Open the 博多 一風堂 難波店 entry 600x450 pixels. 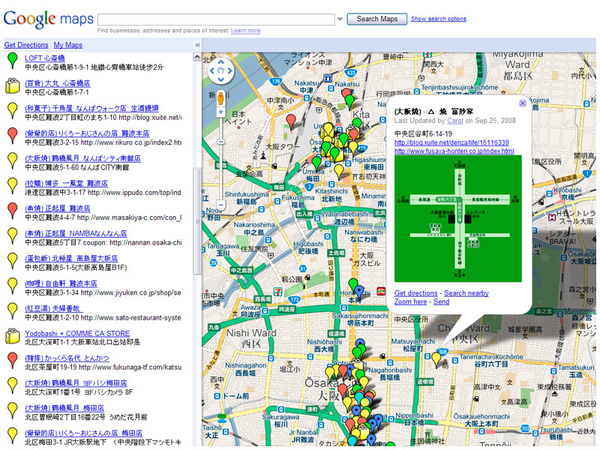66,183
